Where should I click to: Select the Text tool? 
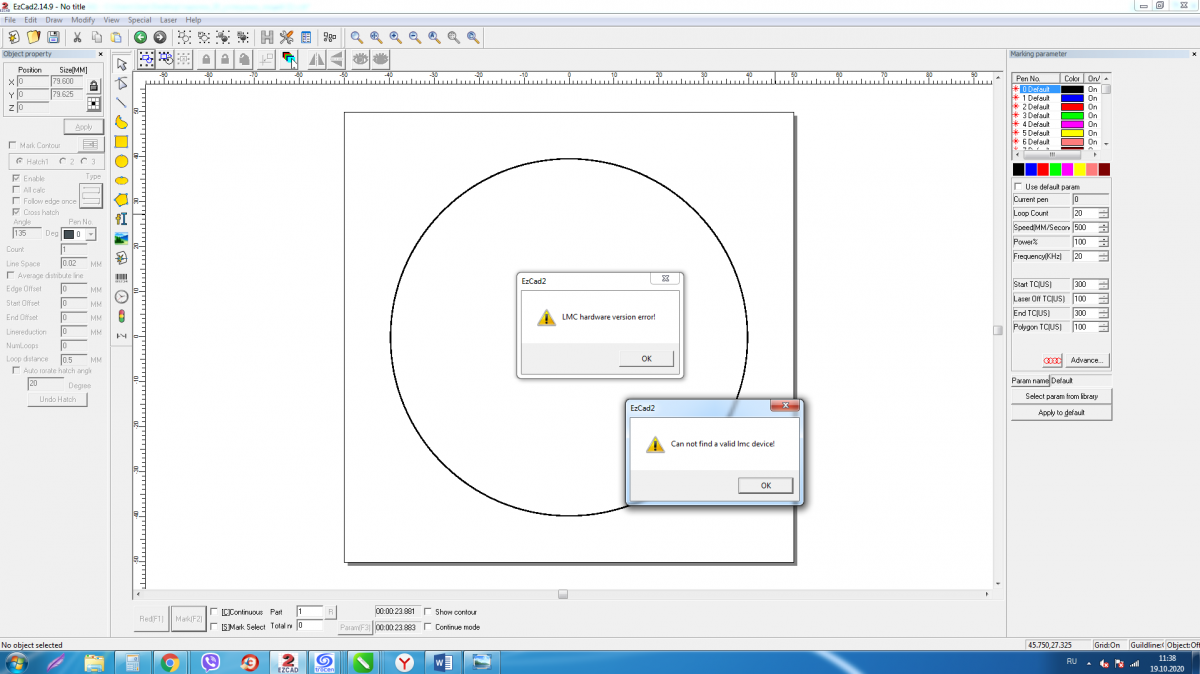pos(121,219)
